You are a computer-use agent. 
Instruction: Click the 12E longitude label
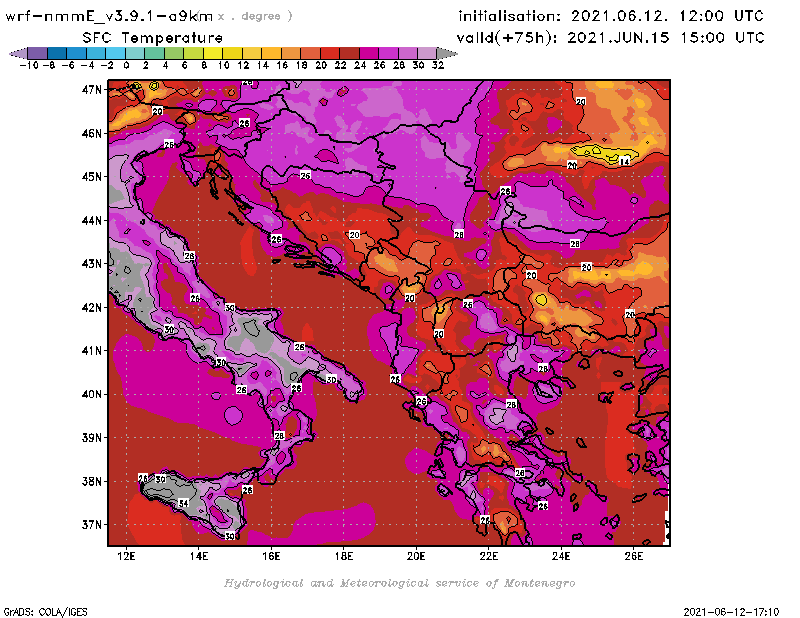126,556
